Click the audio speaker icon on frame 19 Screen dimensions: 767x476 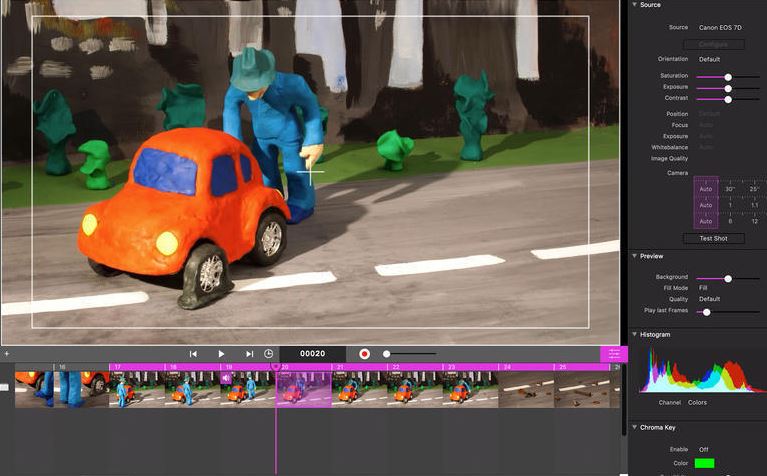point(226,378)
